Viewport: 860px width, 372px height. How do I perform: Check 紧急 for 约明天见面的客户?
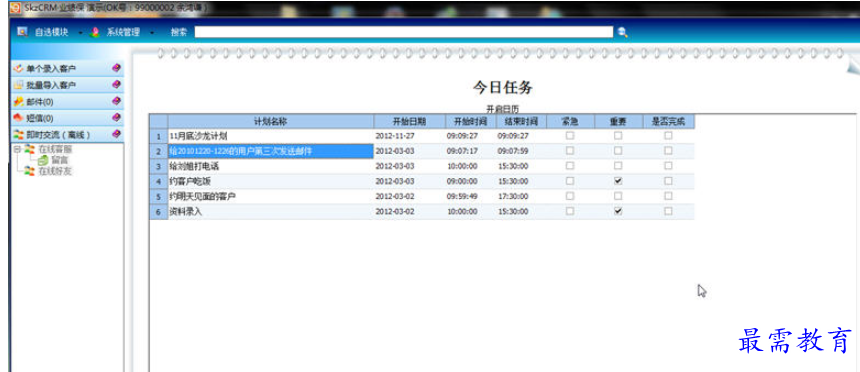pyautogui.click(x=570, y=196)
